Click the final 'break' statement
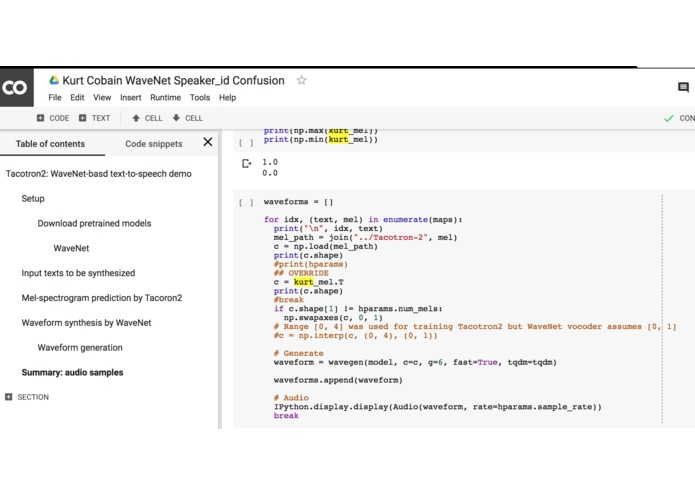 tap(286, 416)
